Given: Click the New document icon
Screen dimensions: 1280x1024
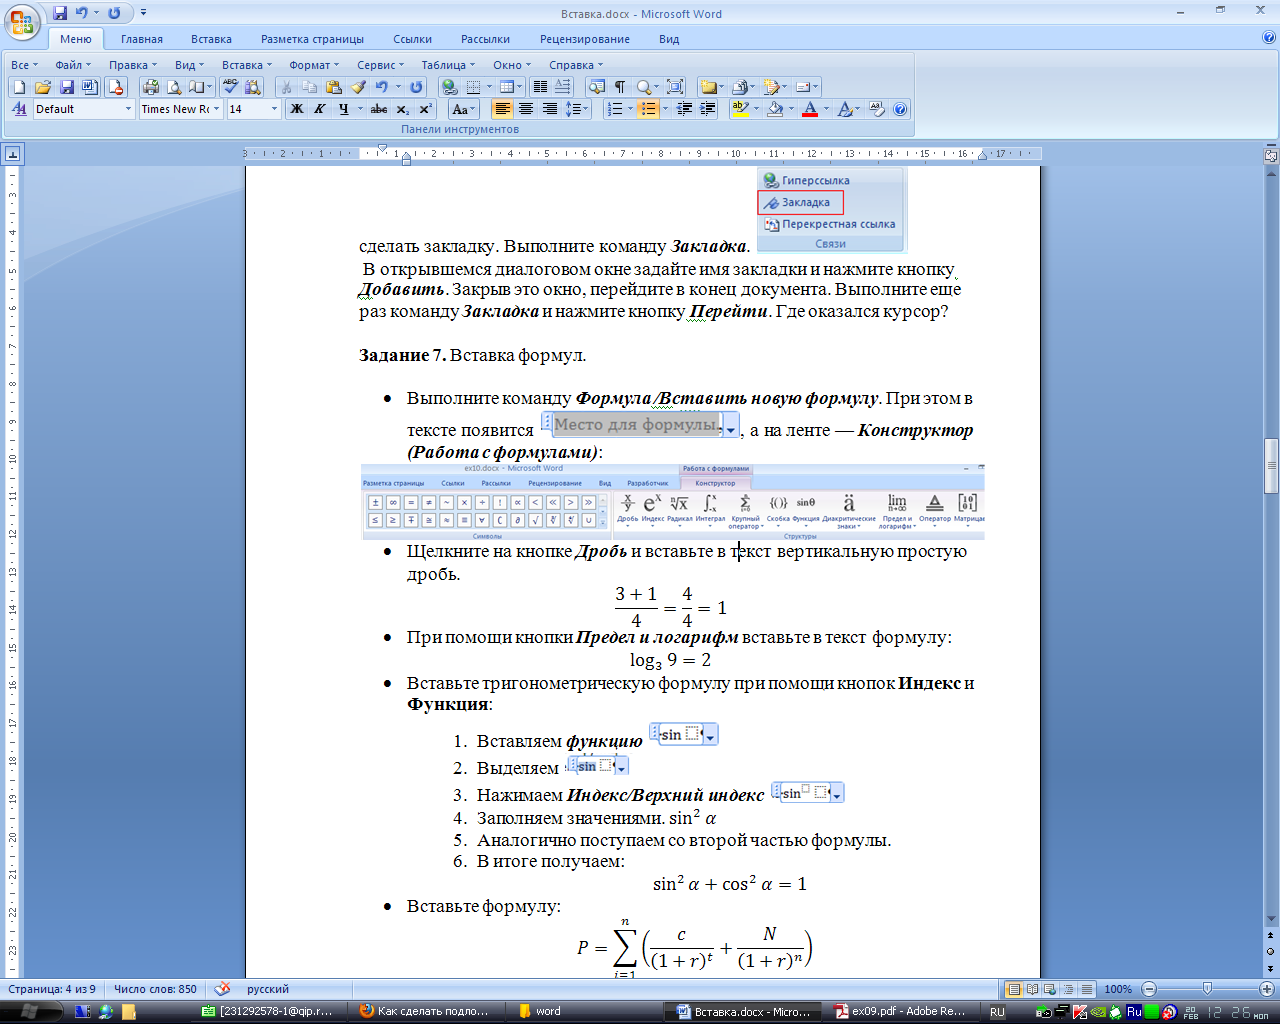Looking at the screenshot, I should 19,87.
